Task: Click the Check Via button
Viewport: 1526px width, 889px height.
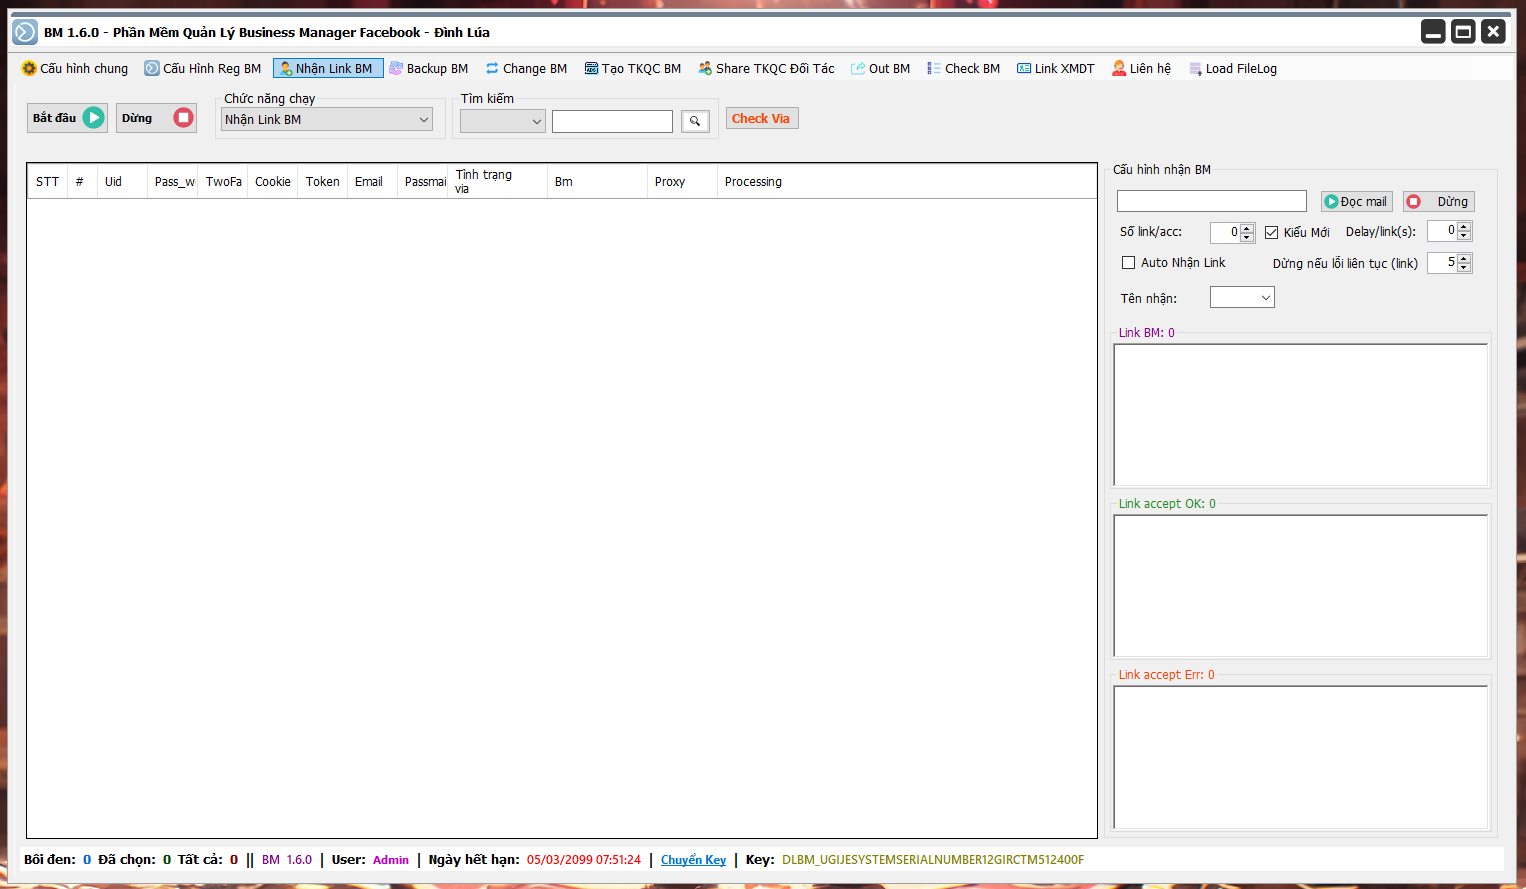Action: 762,118
